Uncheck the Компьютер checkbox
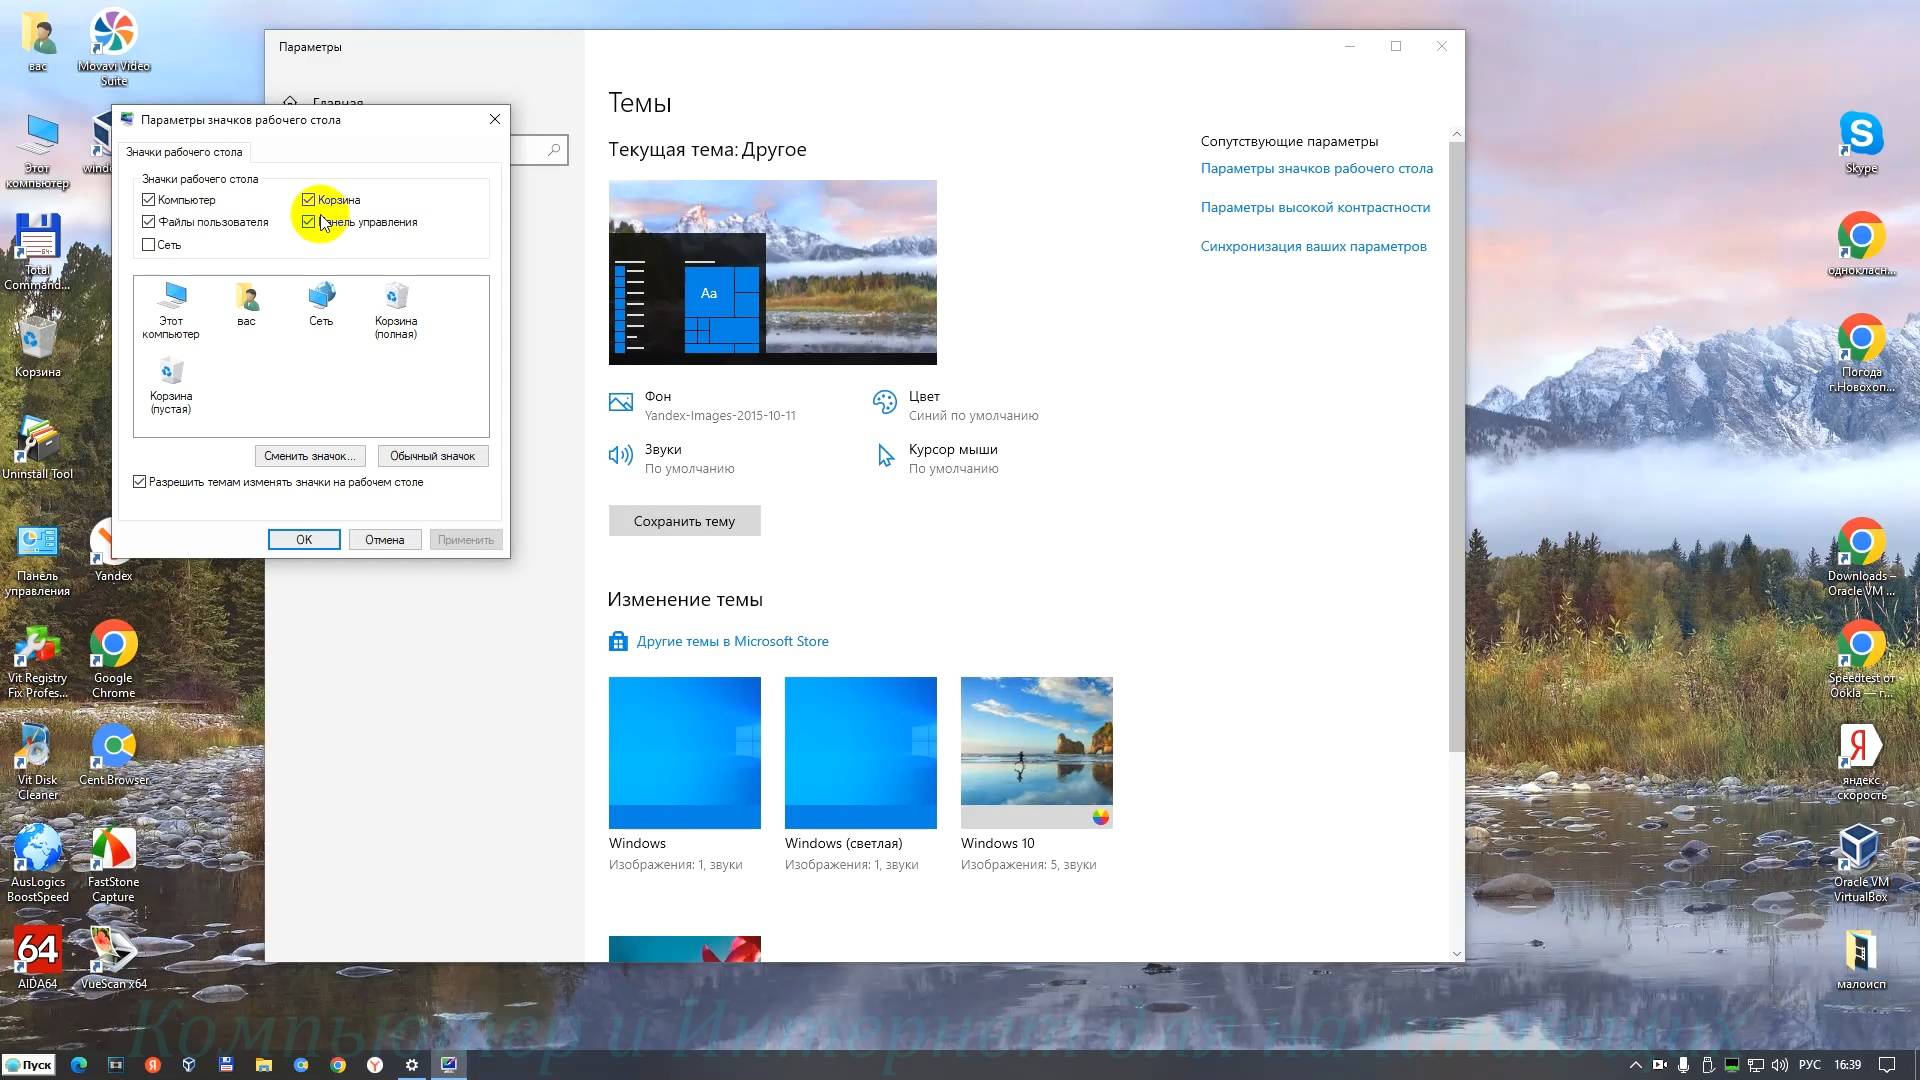 (x=149, y=200)
